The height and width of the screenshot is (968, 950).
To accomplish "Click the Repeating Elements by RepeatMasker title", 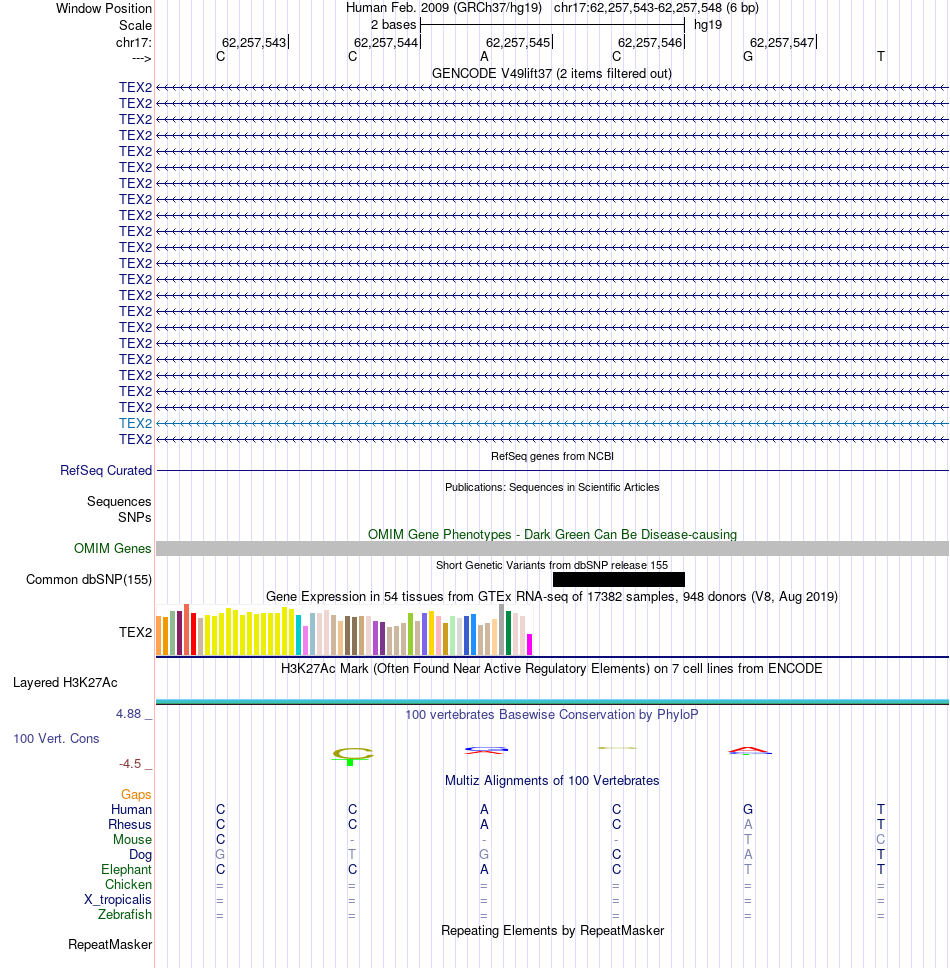I will (552, 930).
